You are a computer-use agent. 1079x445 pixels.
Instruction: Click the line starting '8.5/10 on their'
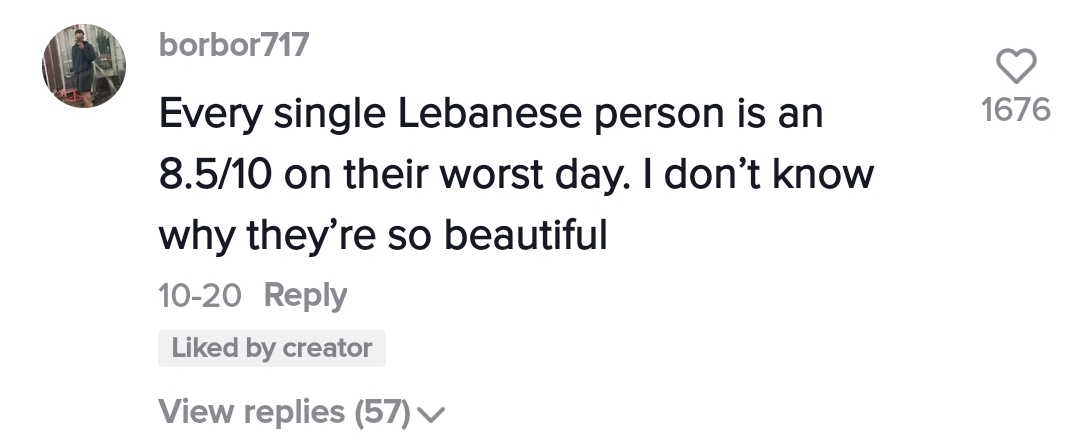(516, 174)
